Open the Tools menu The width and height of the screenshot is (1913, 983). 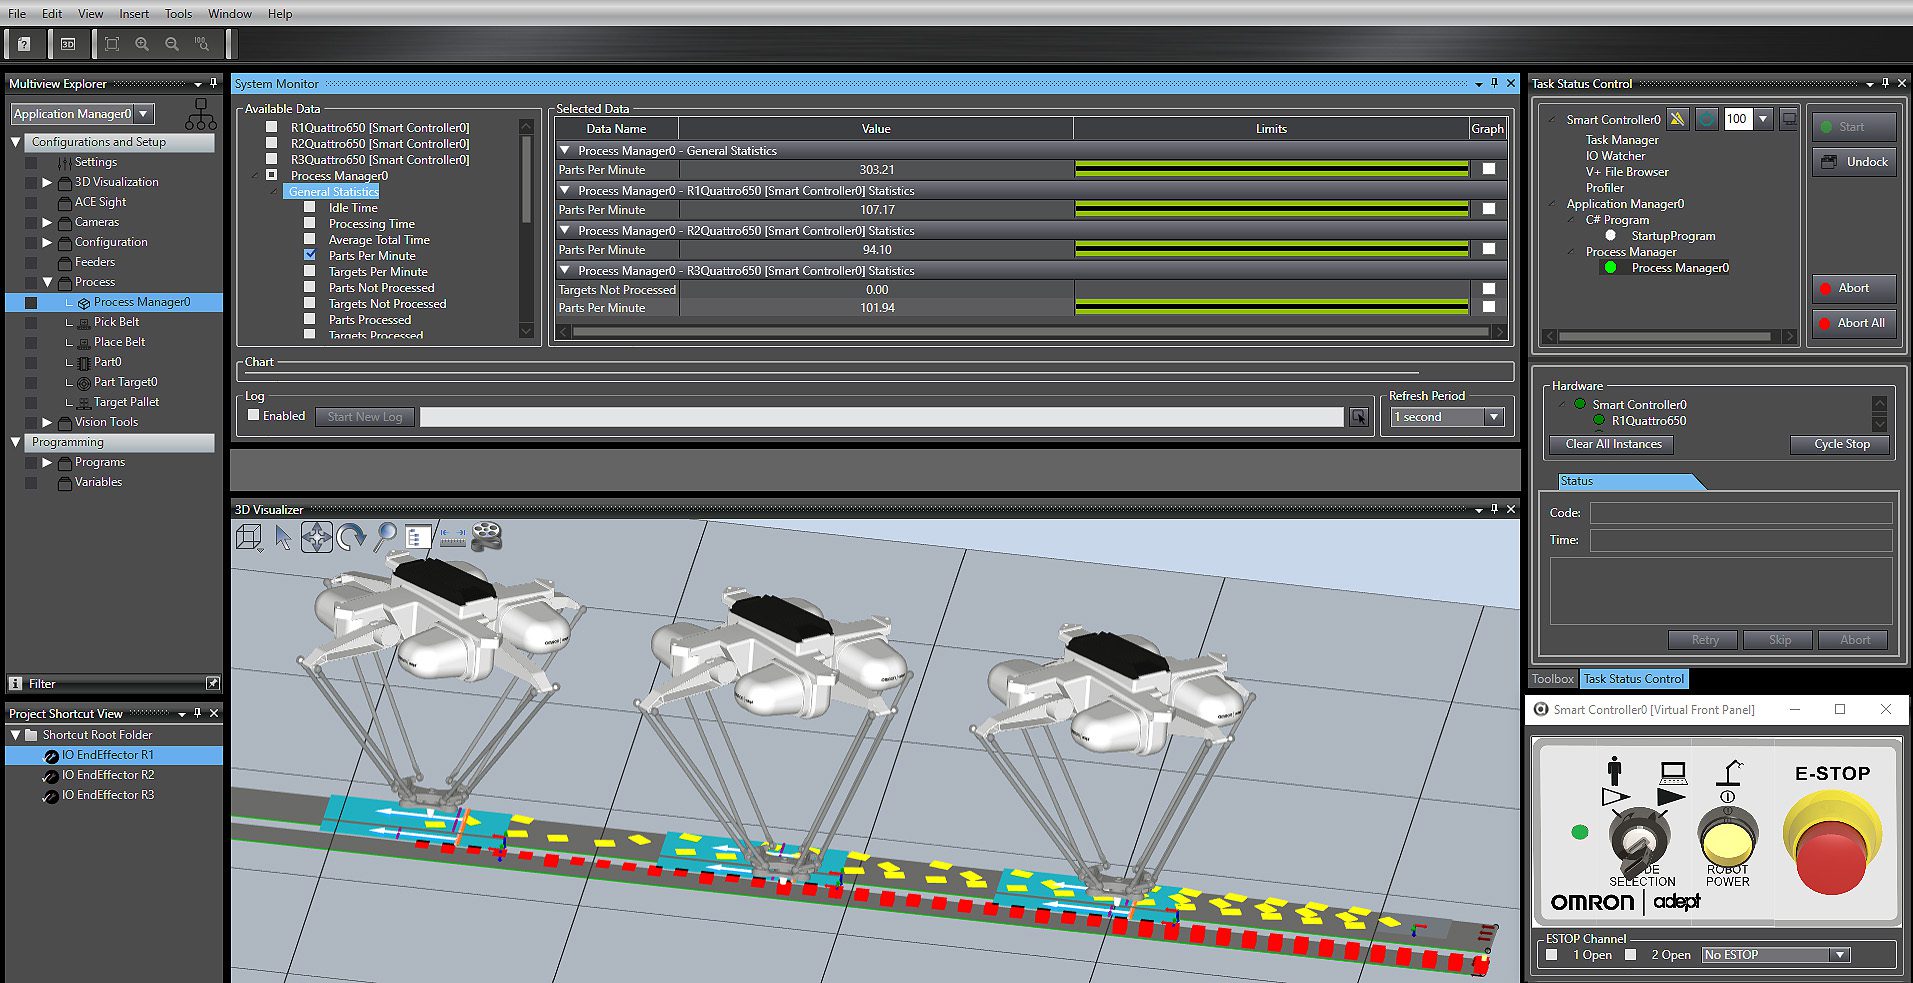tap(178, 13)
